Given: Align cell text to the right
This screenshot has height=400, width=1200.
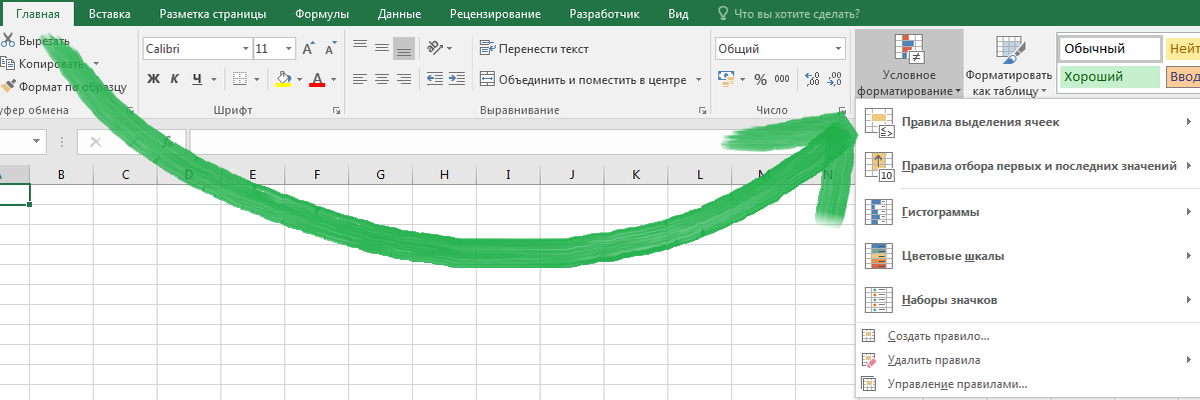Looking at the screenshot, I should click(404, 79).
